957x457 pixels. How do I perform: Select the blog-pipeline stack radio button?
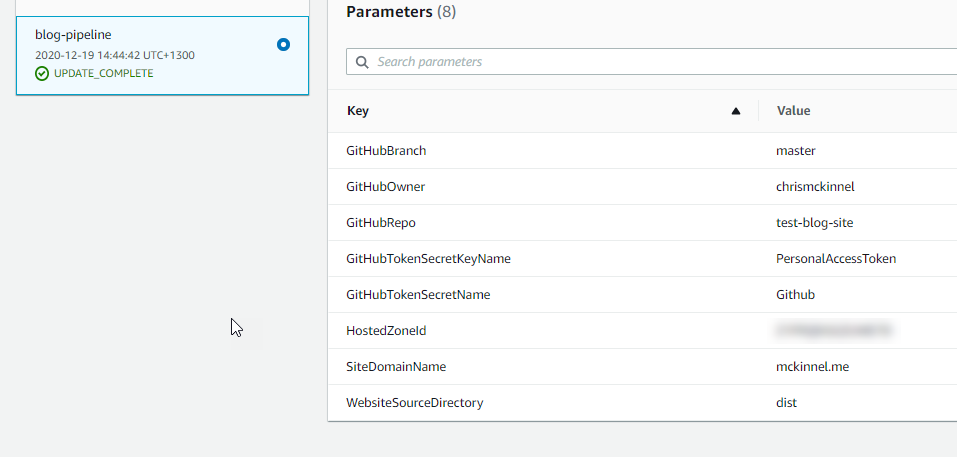point(283,44)
